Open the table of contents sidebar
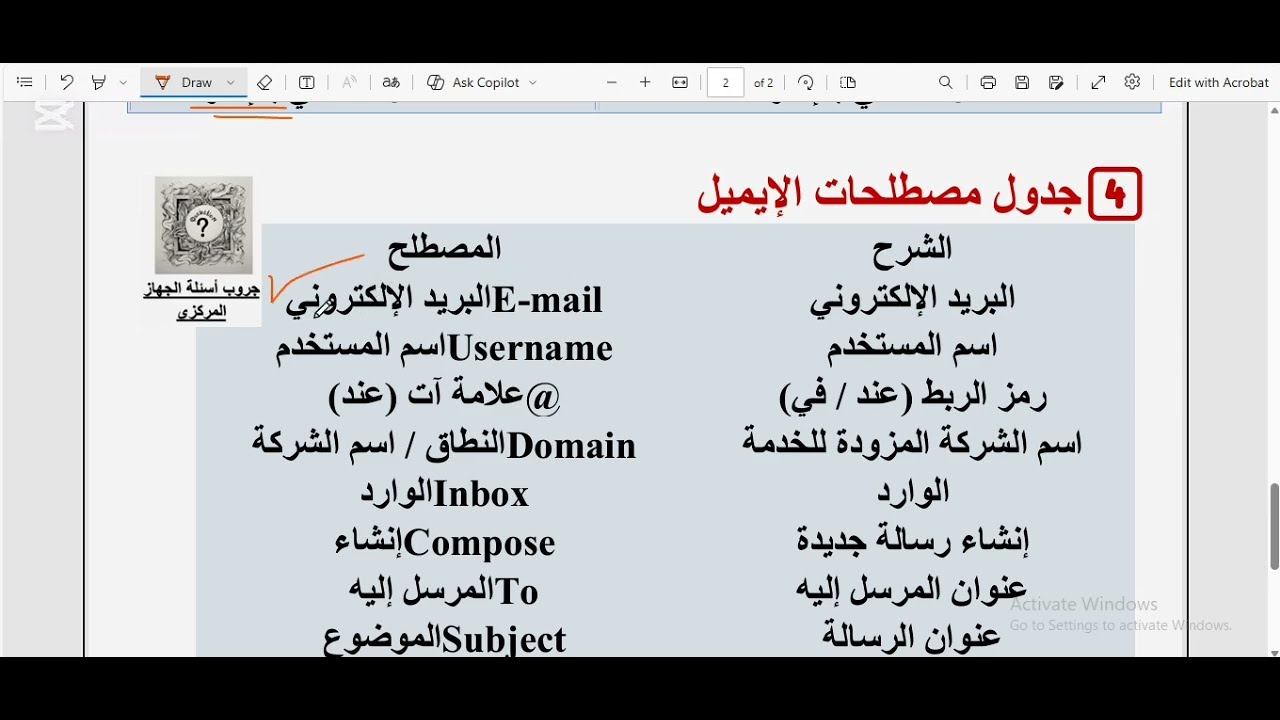The width and height of the screenshot is (1280, 720). pos(25,83)
